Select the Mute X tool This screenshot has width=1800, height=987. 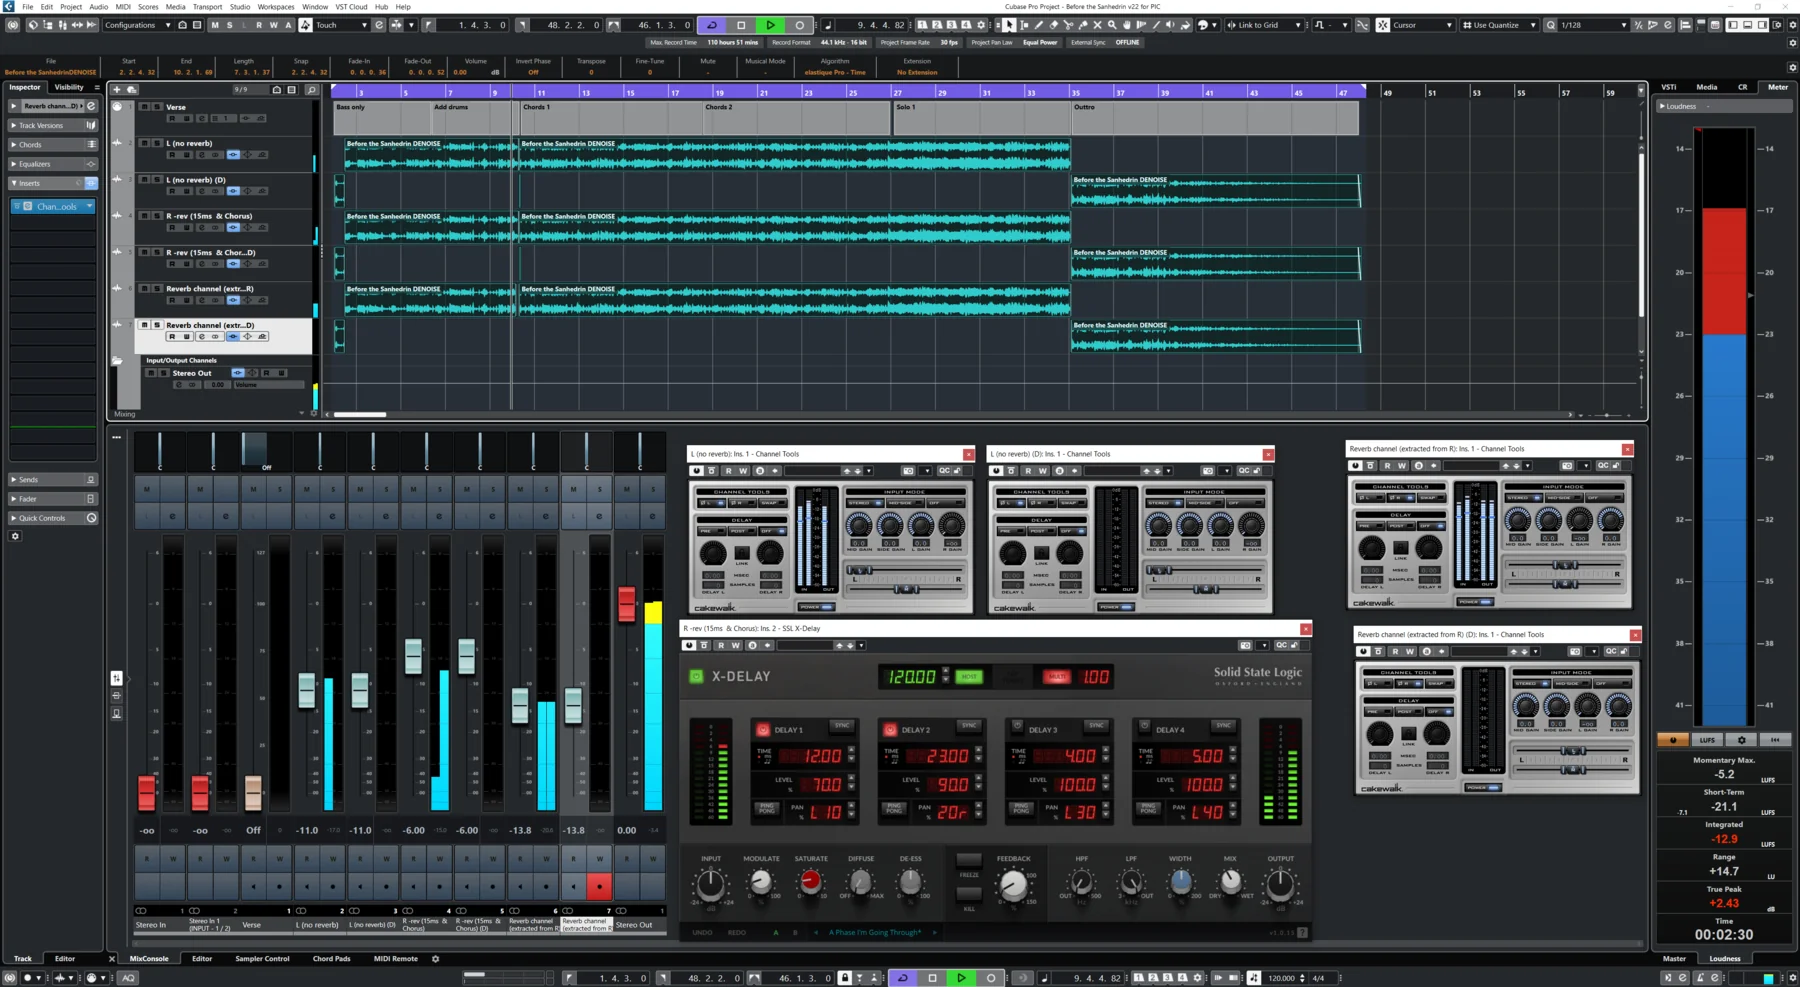click(1097, 25)
